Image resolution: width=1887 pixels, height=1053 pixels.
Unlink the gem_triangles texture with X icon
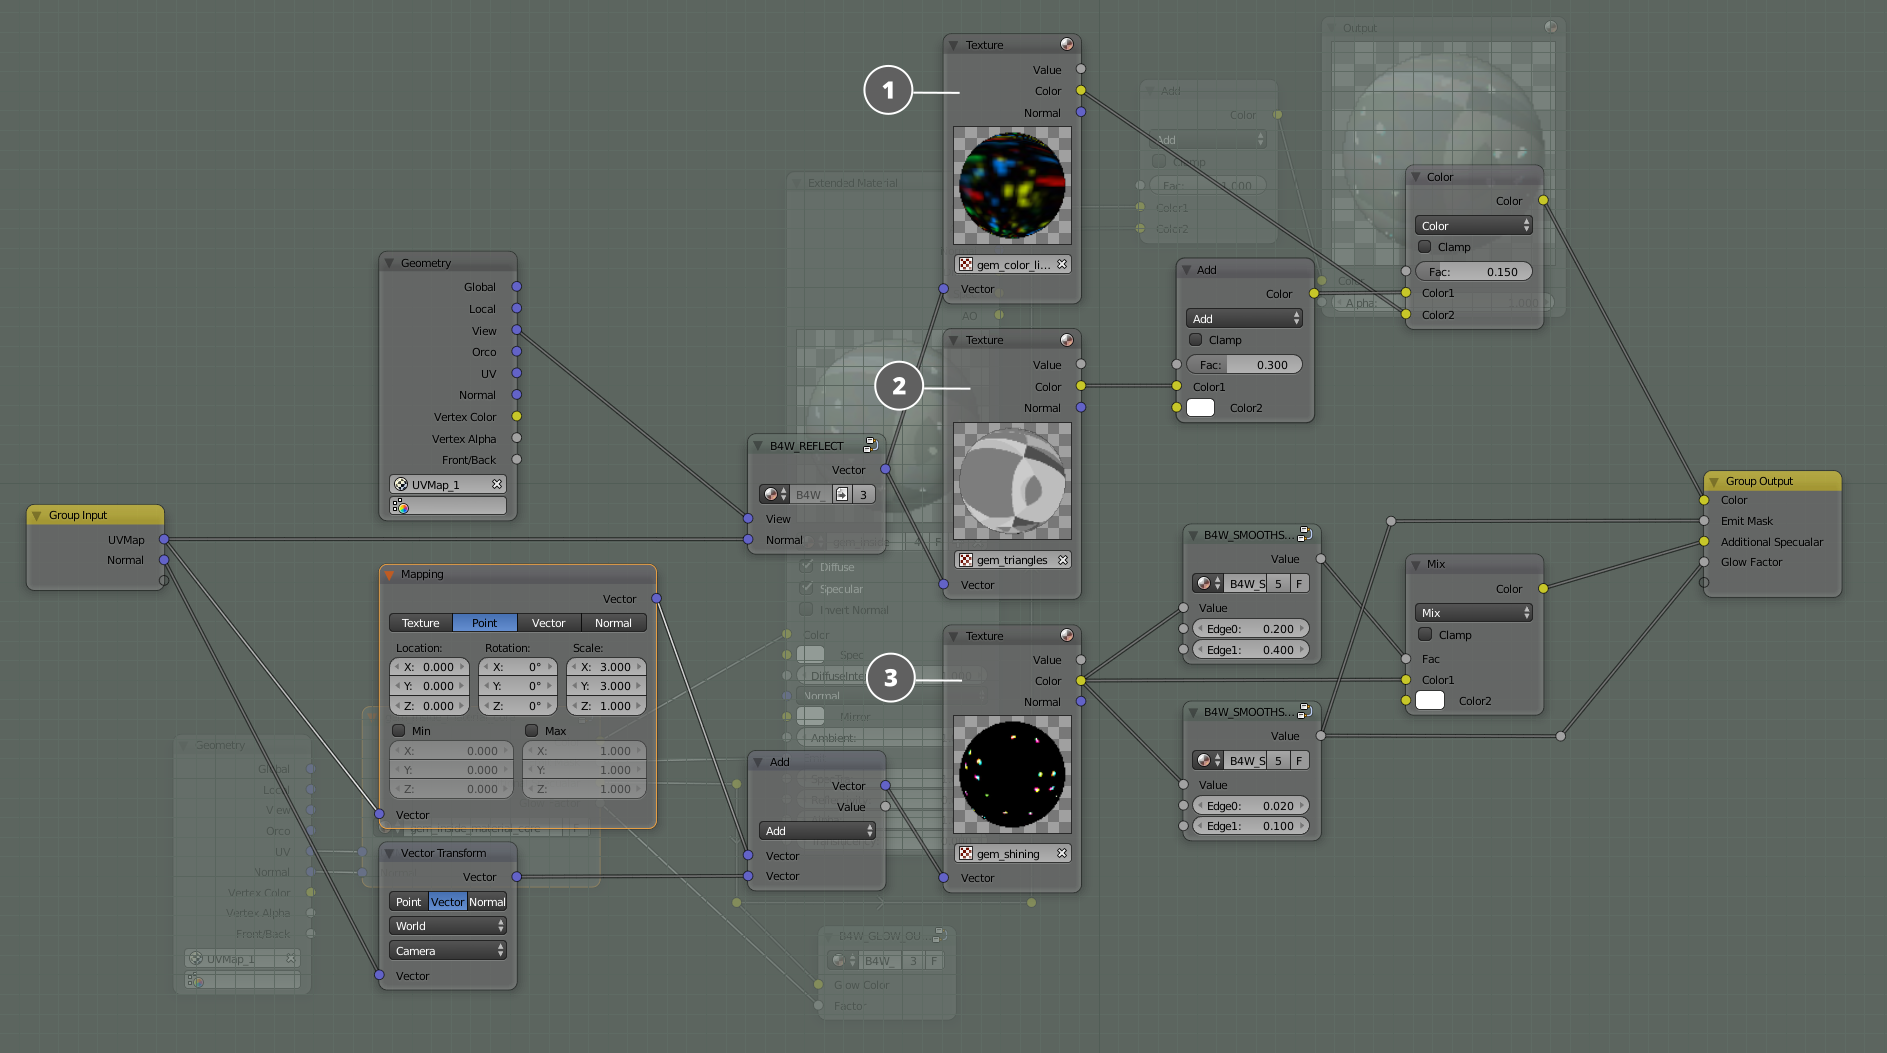point(1062,560)
